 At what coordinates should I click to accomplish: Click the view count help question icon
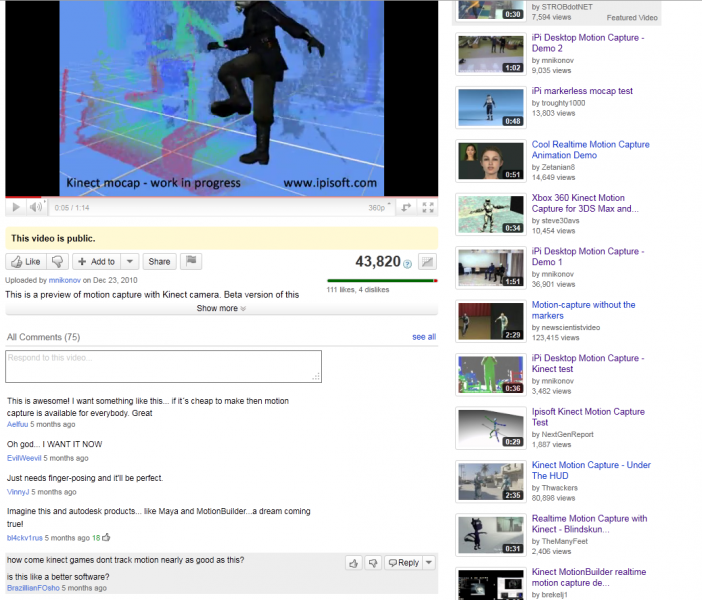tap(407, 264)
